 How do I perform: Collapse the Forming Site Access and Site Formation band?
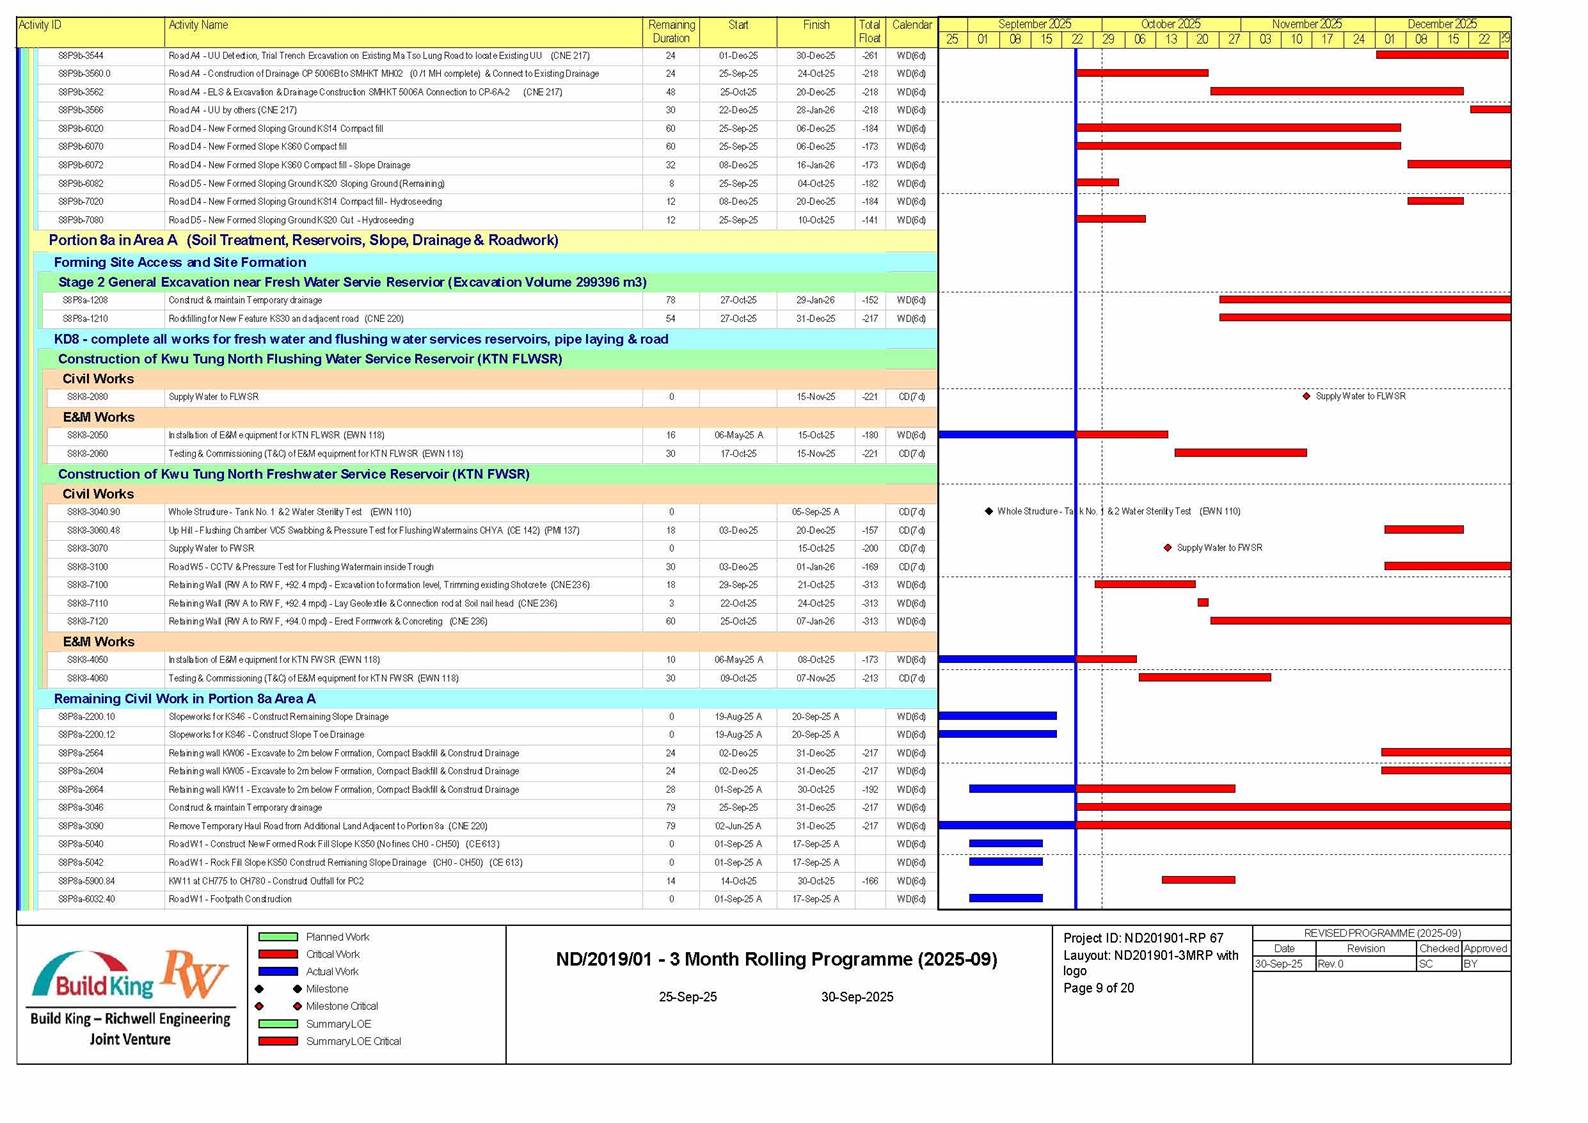(180, 262)
